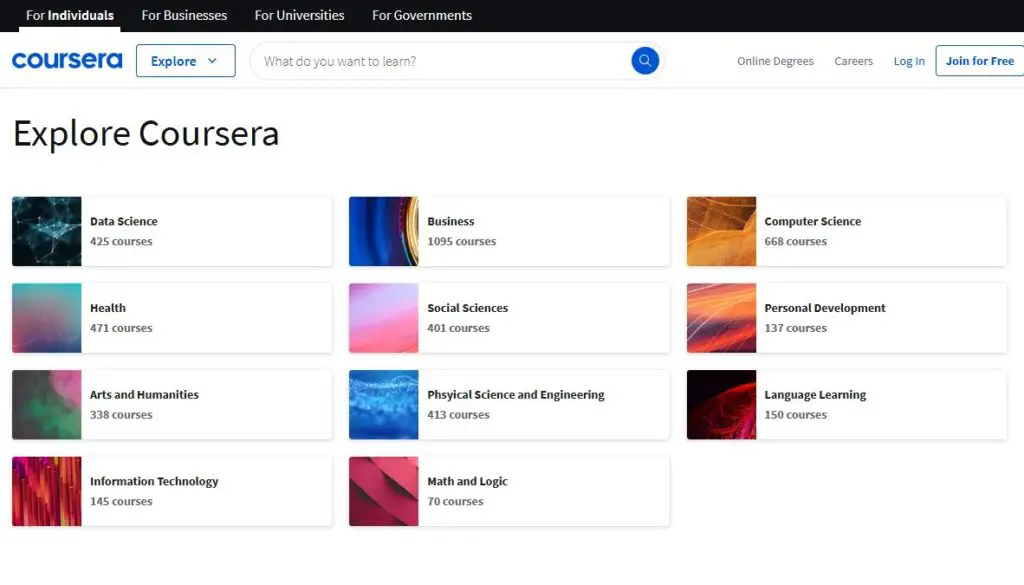
Task: Click the '145 courses' text
Action: 121,501
